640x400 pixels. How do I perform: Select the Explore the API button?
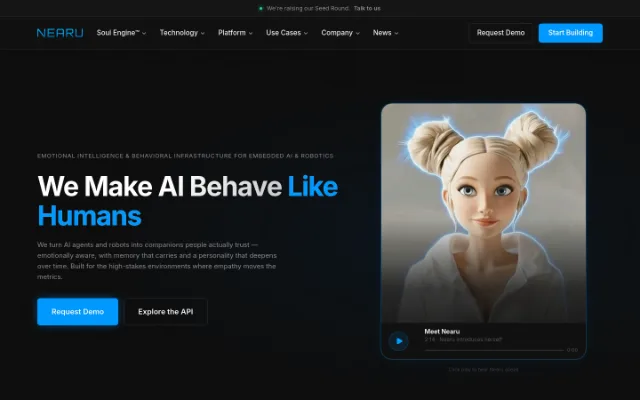click(x=166, y=311)
